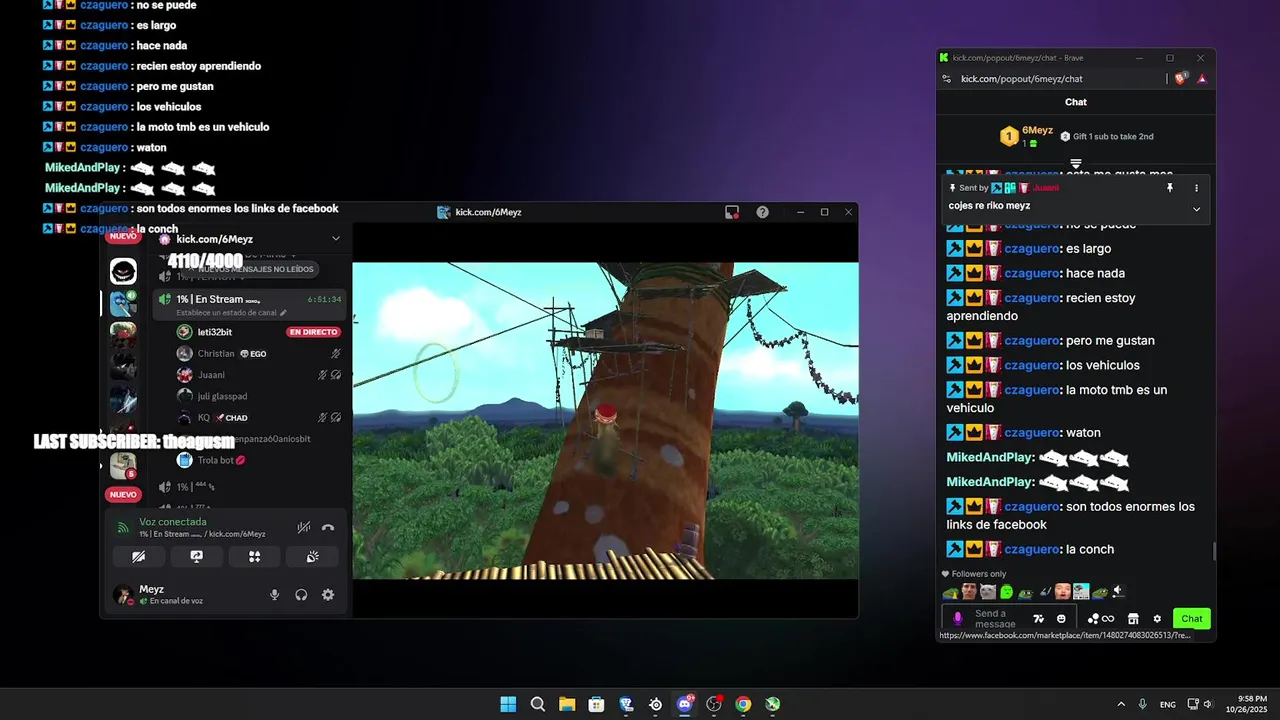
Task: Click the bottom NUEVO unread indicator in server list
Action: (123, 494)
